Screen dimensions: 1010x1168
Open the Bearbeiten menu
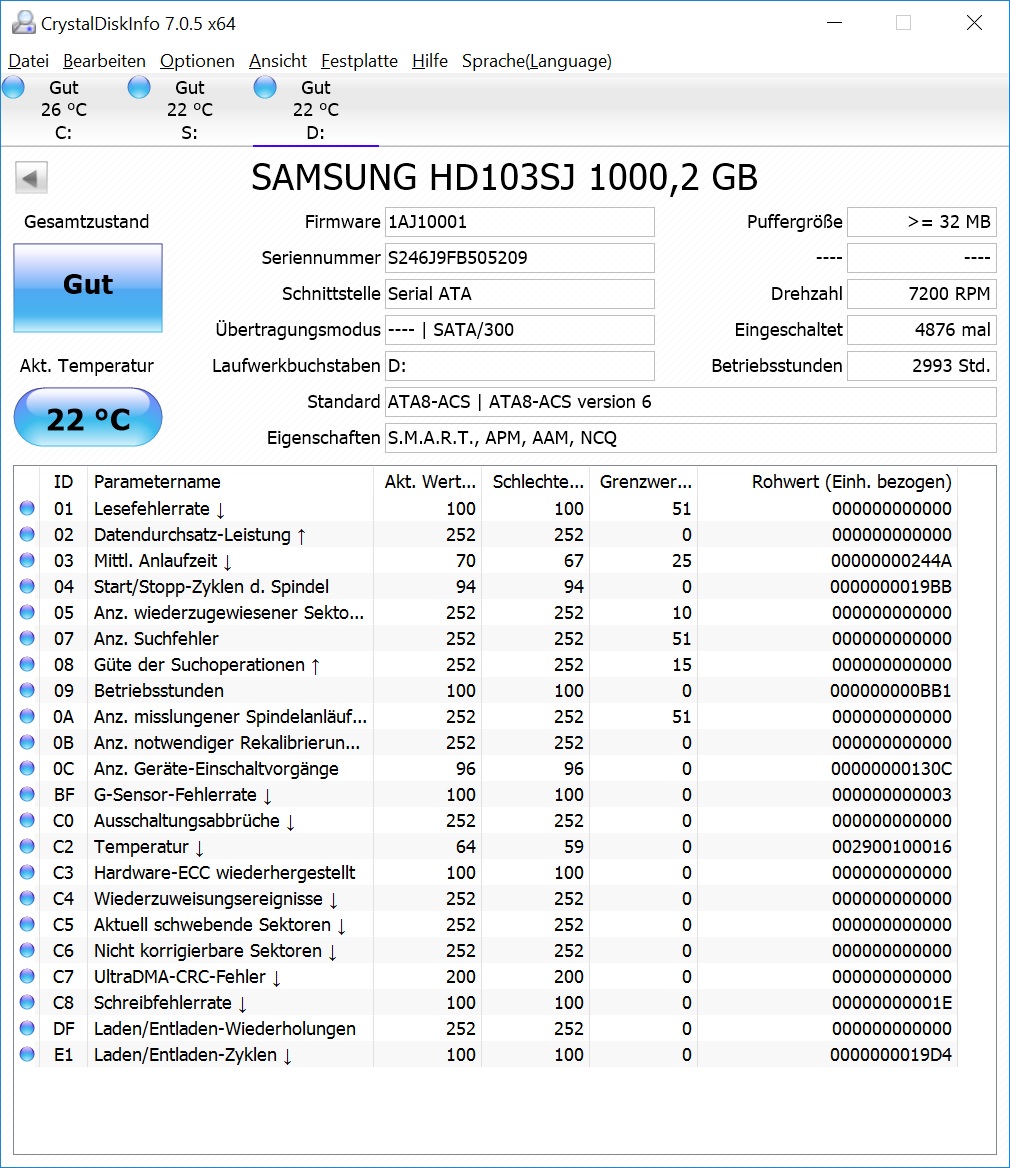click(104, 61)
